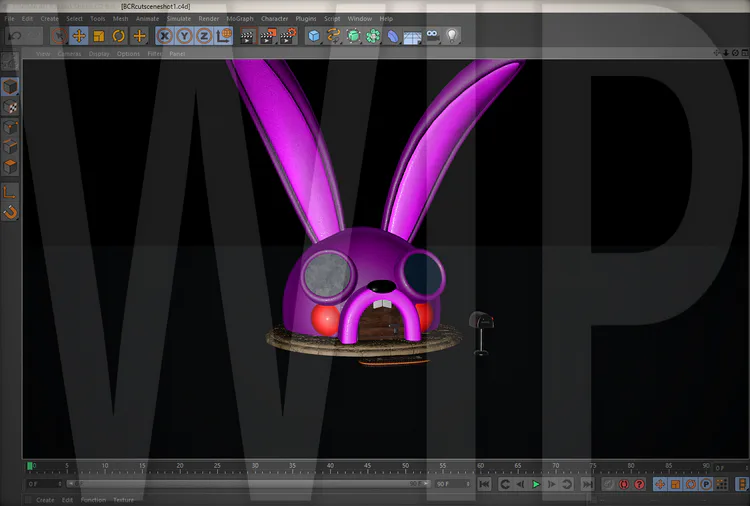
Task: Open the Select menu
Action: (x=74, y=19)
